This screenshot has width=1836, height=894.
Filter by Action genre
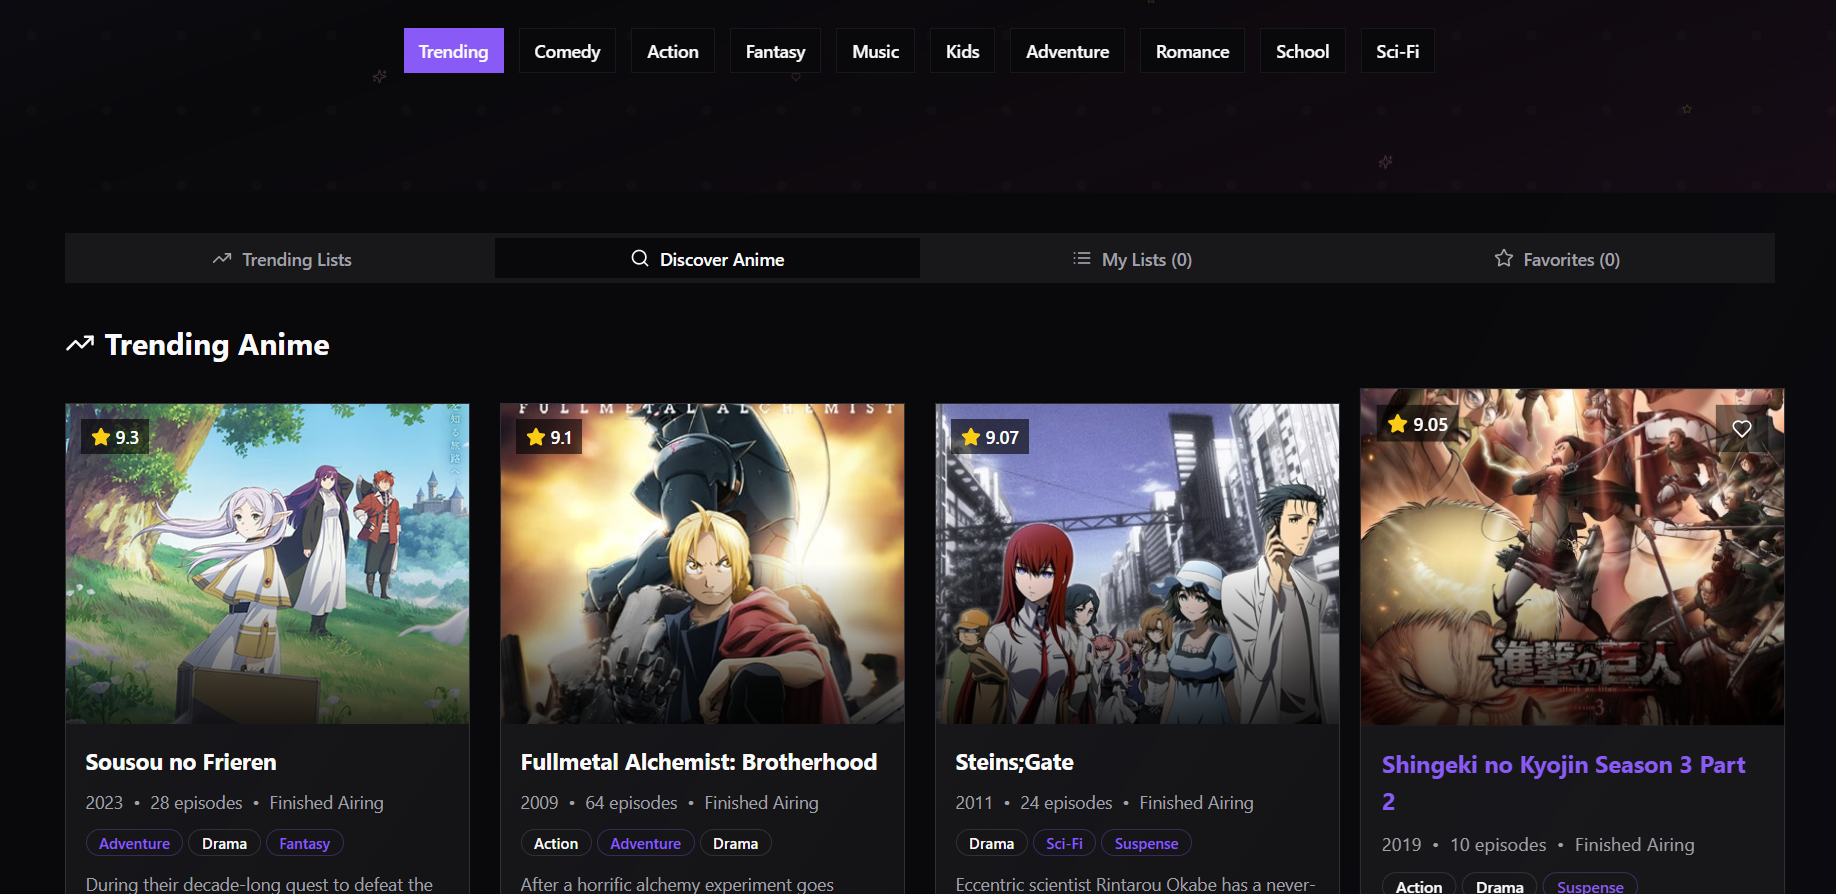(x=673, y=51)
